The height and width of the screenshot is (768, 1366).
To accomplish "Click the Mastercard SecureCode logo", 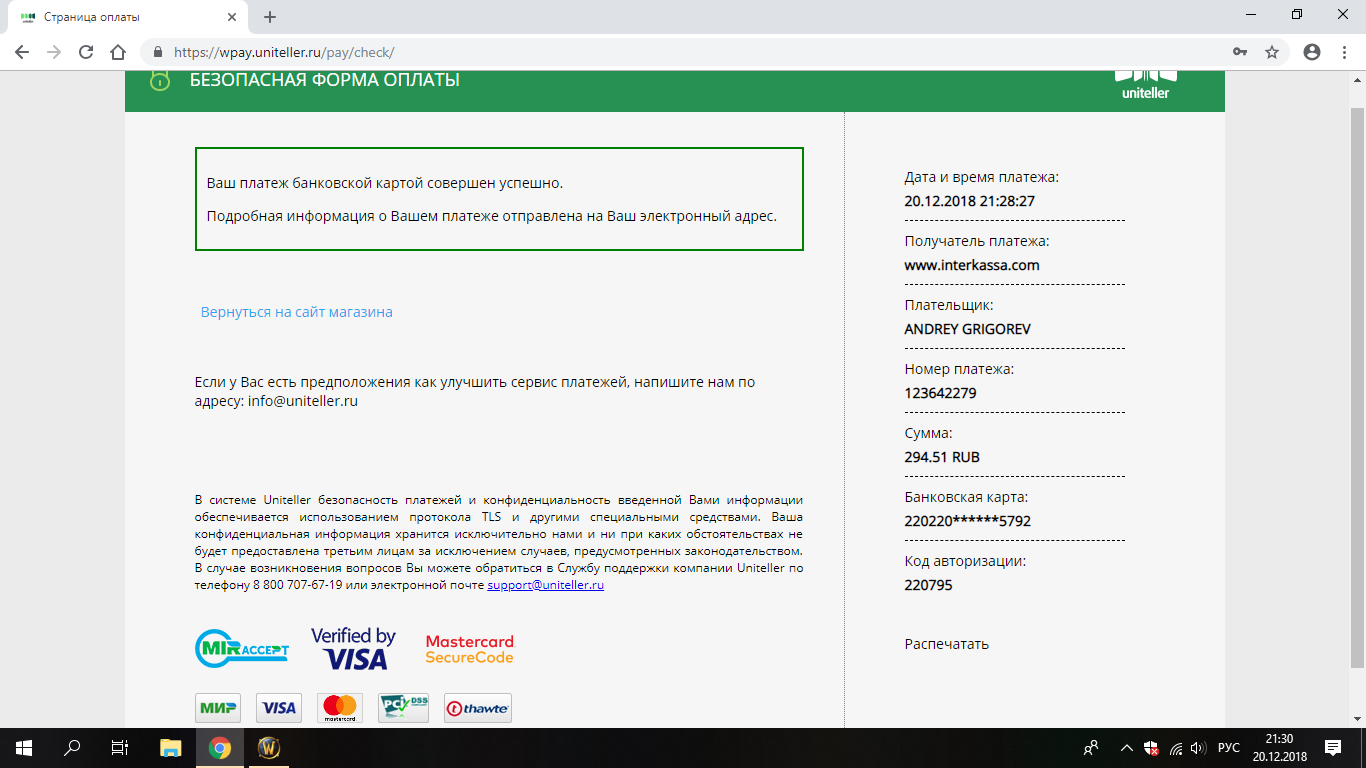I will 469,649.
